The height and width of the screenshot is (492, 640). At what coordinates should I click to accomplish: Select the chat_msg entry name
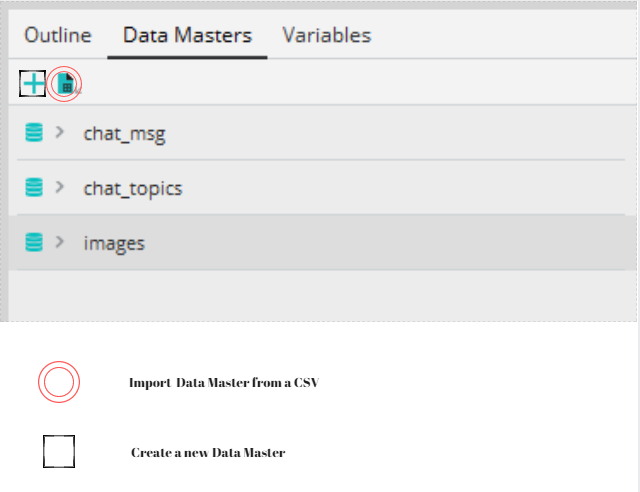click(x=124, y=134)
